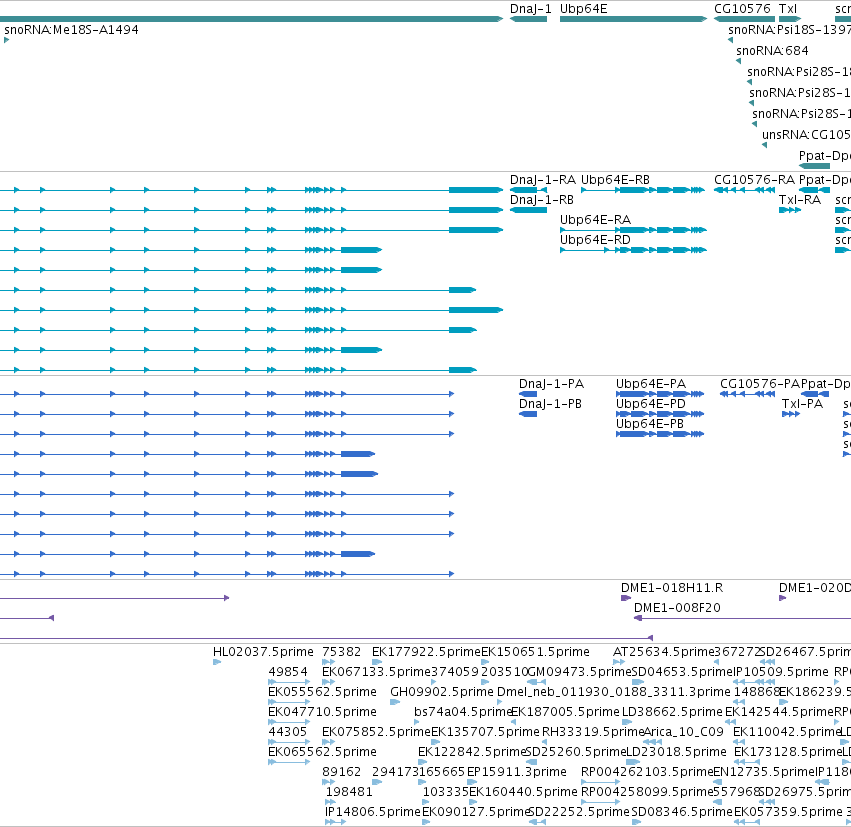Click the EST labeled 75382

(x=341, y=652)
